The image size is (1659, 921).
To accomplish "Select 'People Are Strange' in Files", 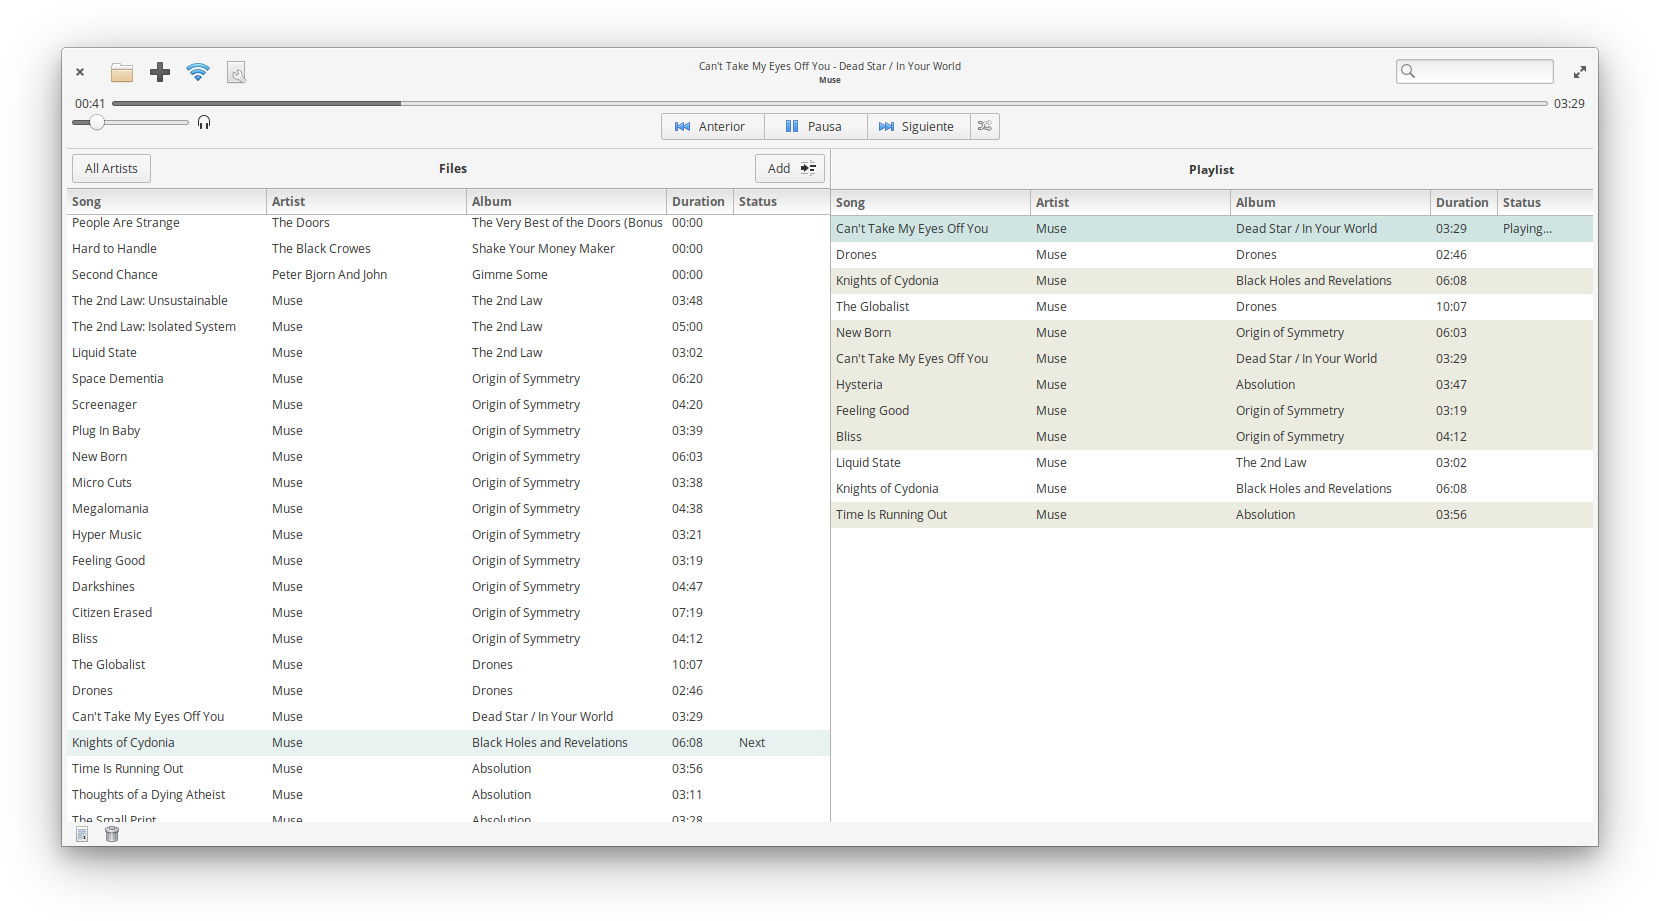I will point(448,223).
